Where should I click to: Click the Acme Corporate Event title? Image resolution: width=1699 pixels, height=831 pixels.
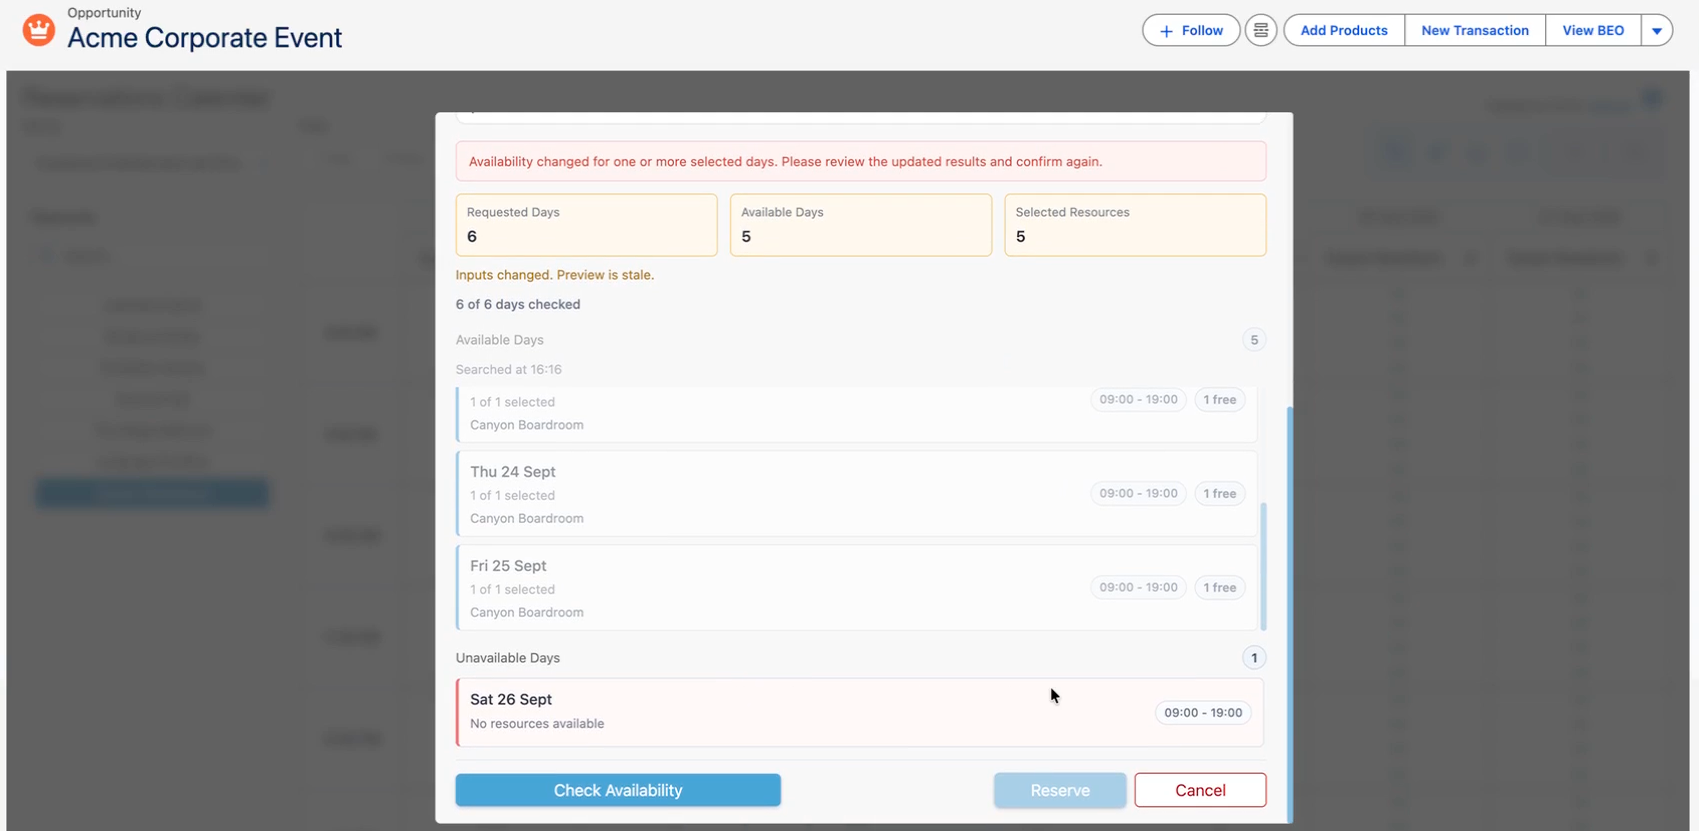(x=205, y=38)
